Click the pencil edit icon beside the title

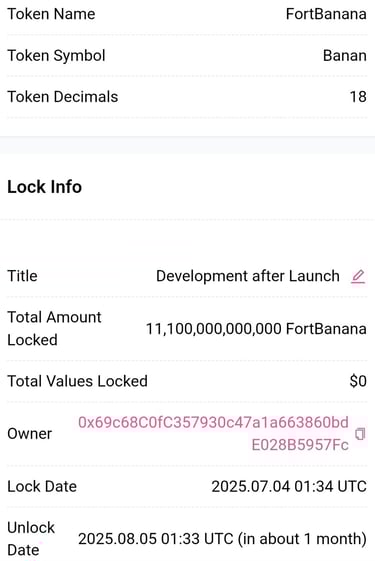click(358, 277)
